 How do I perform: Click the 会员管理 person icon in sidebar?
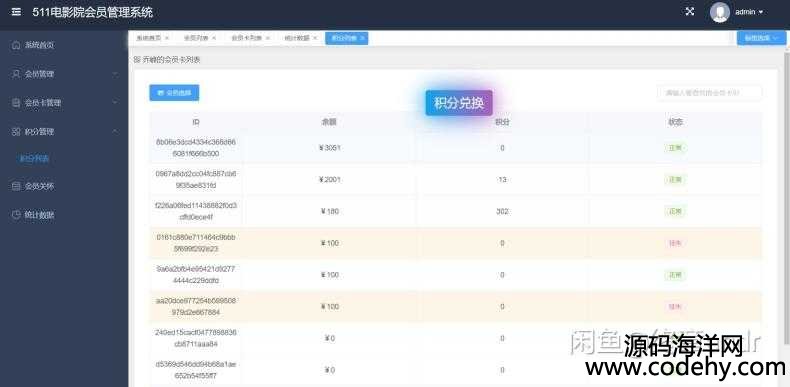click(x=16, y=74)
